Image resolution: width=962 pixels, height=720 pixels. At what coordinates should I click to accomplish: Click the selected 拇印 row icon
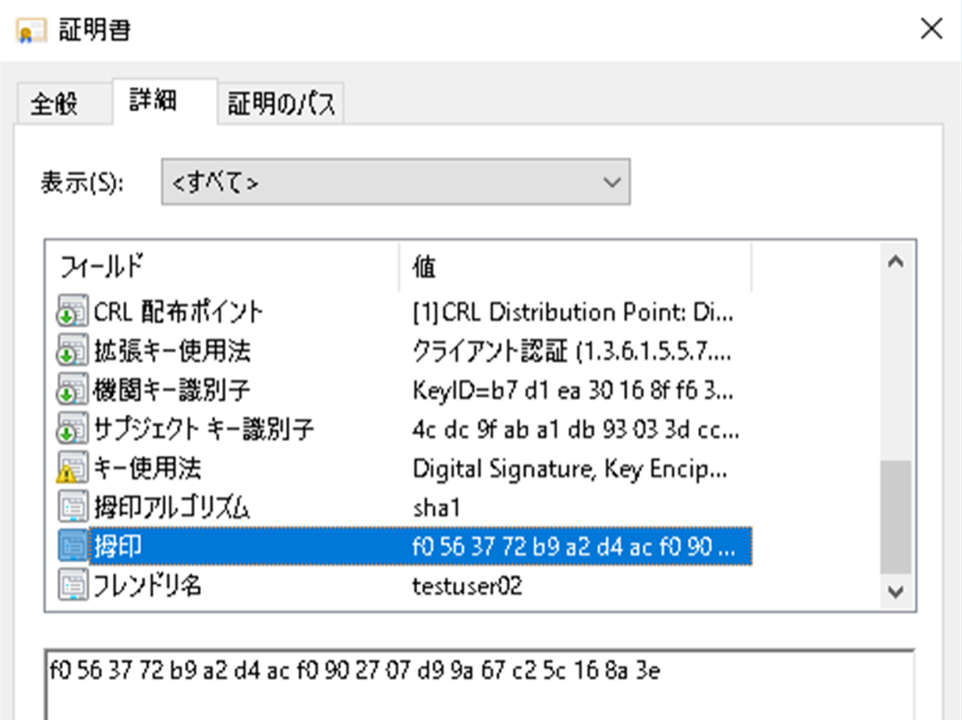[71, 547]
